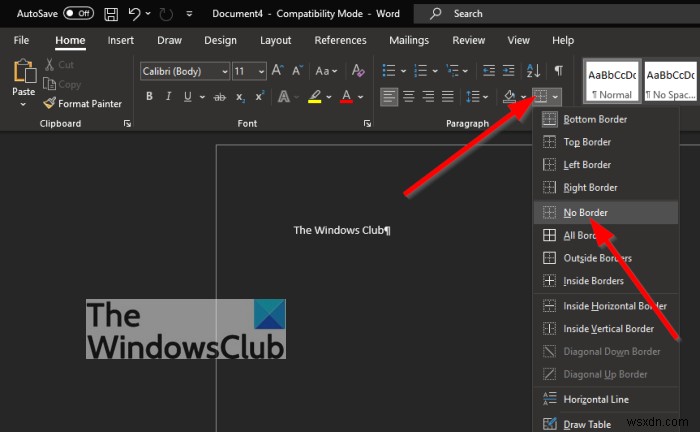Screen dimensions: 700x432
Task: Click Decrease Indent icon
Action: (489, 71)
